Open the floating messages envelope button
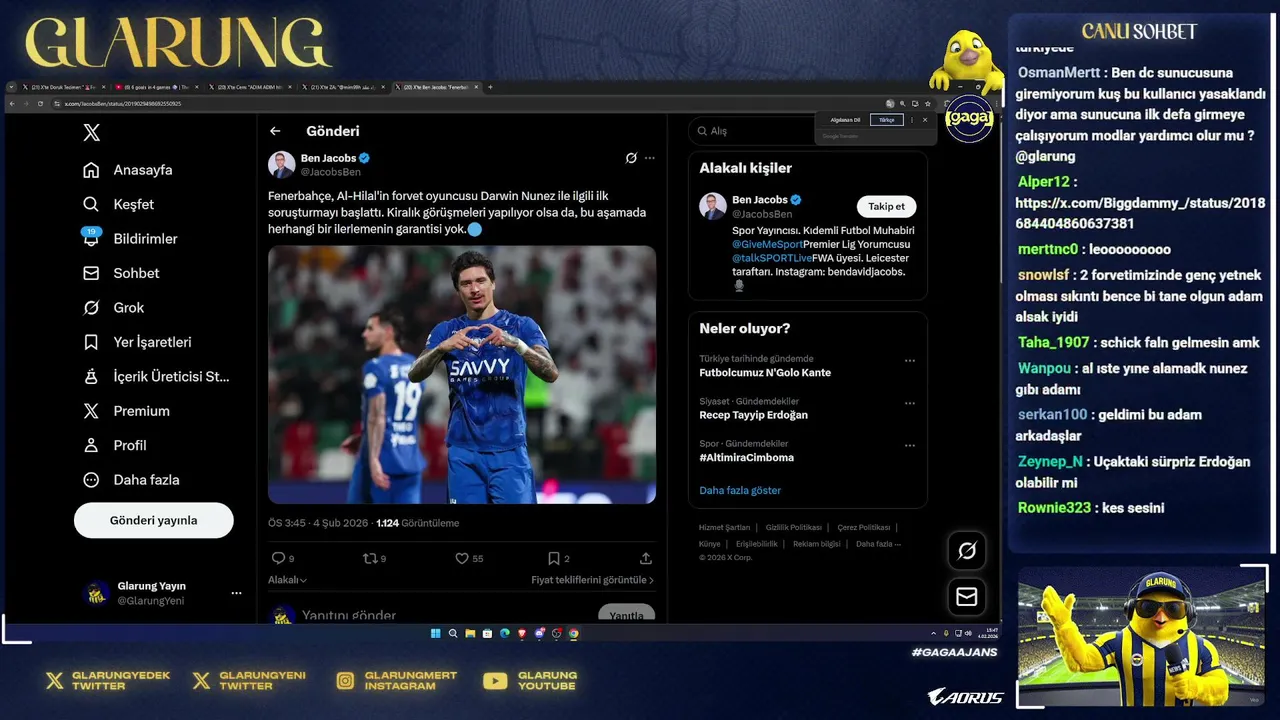This screenshot has width=1280, height=720. 967,596
